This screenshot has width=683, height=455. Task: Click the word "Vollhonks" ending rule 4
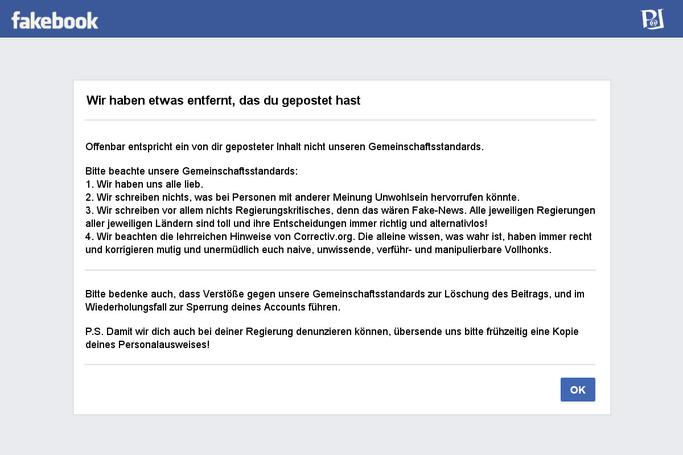[527, 250]
